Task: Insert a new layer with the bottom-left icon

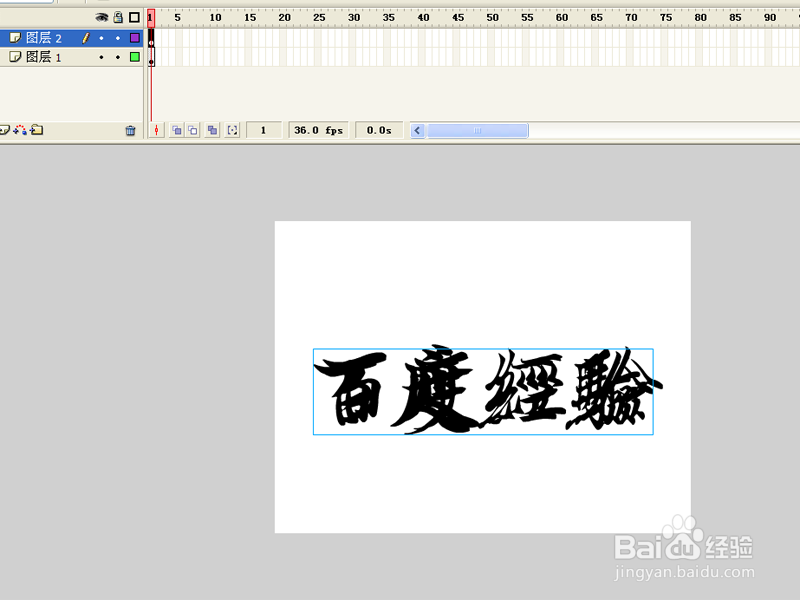Action: point(5,130)
